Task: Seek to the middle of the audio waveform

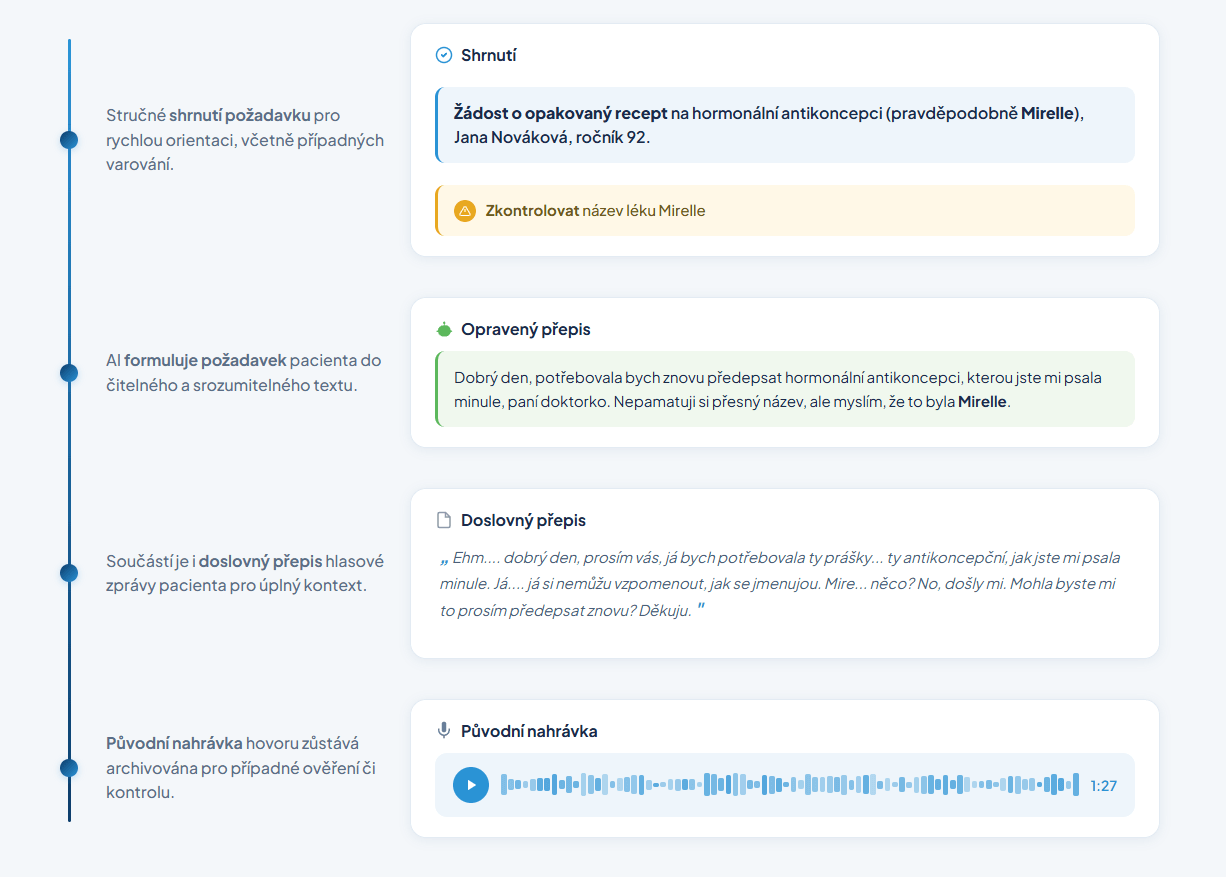Action: (x=789, y=785)
